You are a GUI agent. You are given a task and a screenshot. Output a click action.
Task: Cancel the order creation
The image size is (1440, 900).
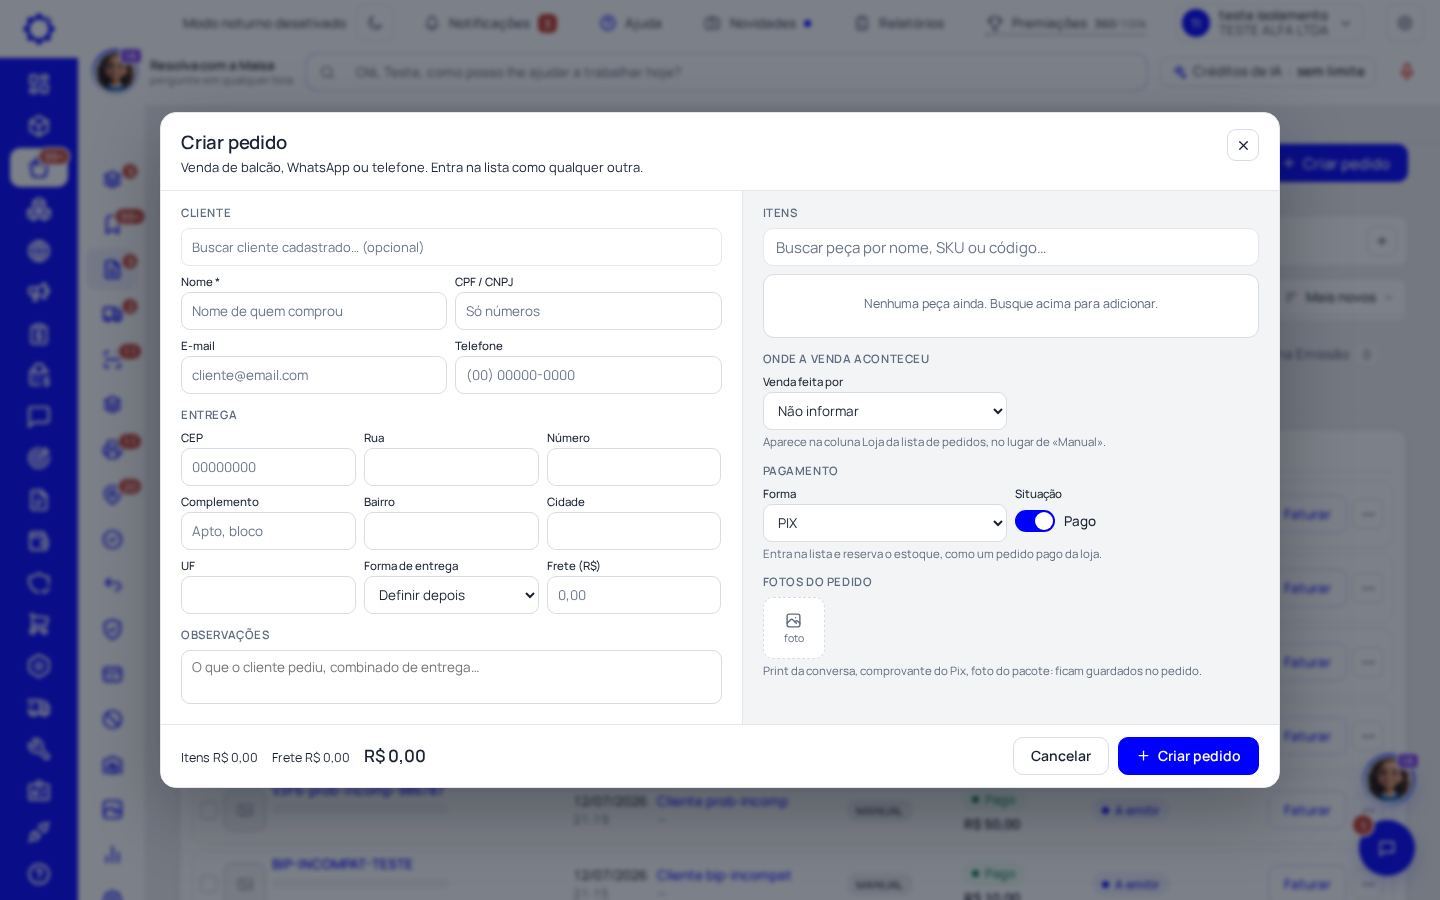pyautogui.click(x=1061, y=756)
